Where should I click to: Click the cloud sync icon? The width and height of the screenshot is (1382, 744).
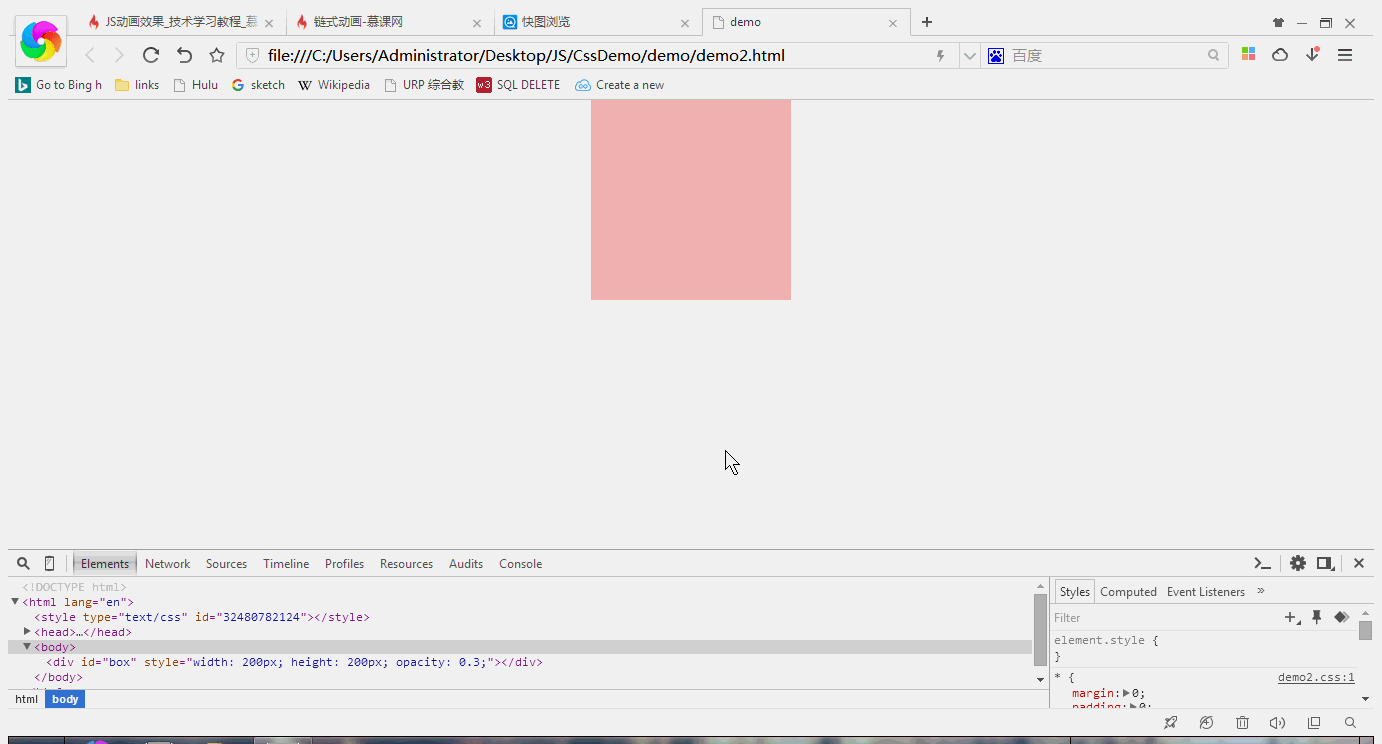pyautogui.click(x=1280, y=55)
